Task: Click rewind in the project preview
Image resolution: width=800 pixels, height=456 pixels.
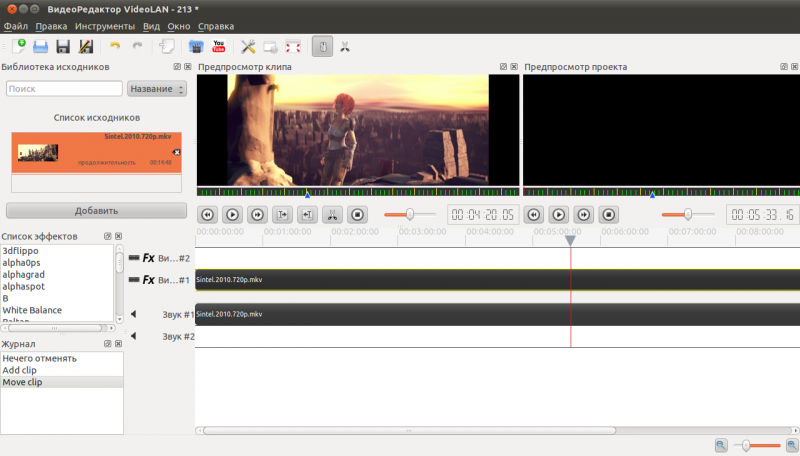Action: (x=534, y=215)
